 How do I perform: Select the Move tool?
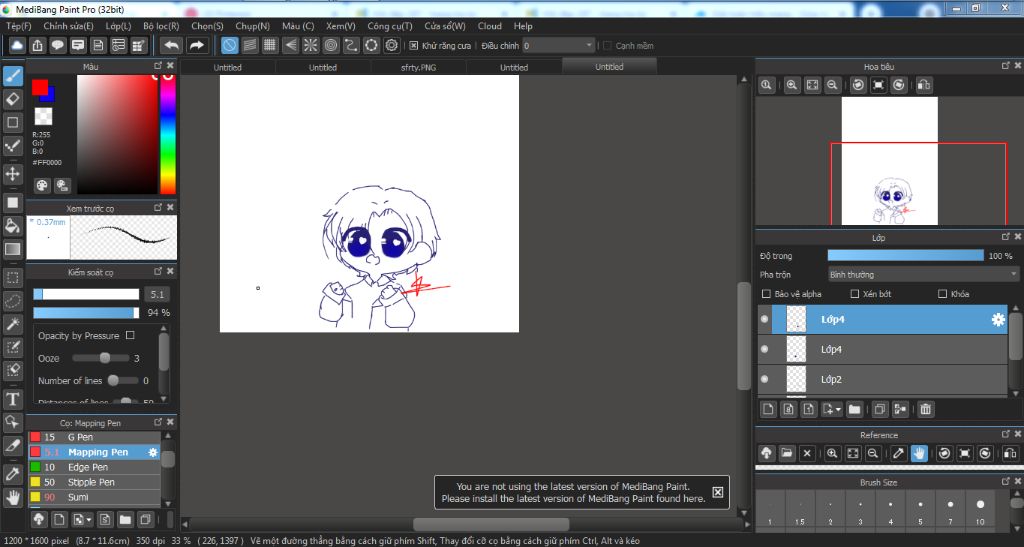(x=12, y=174)
